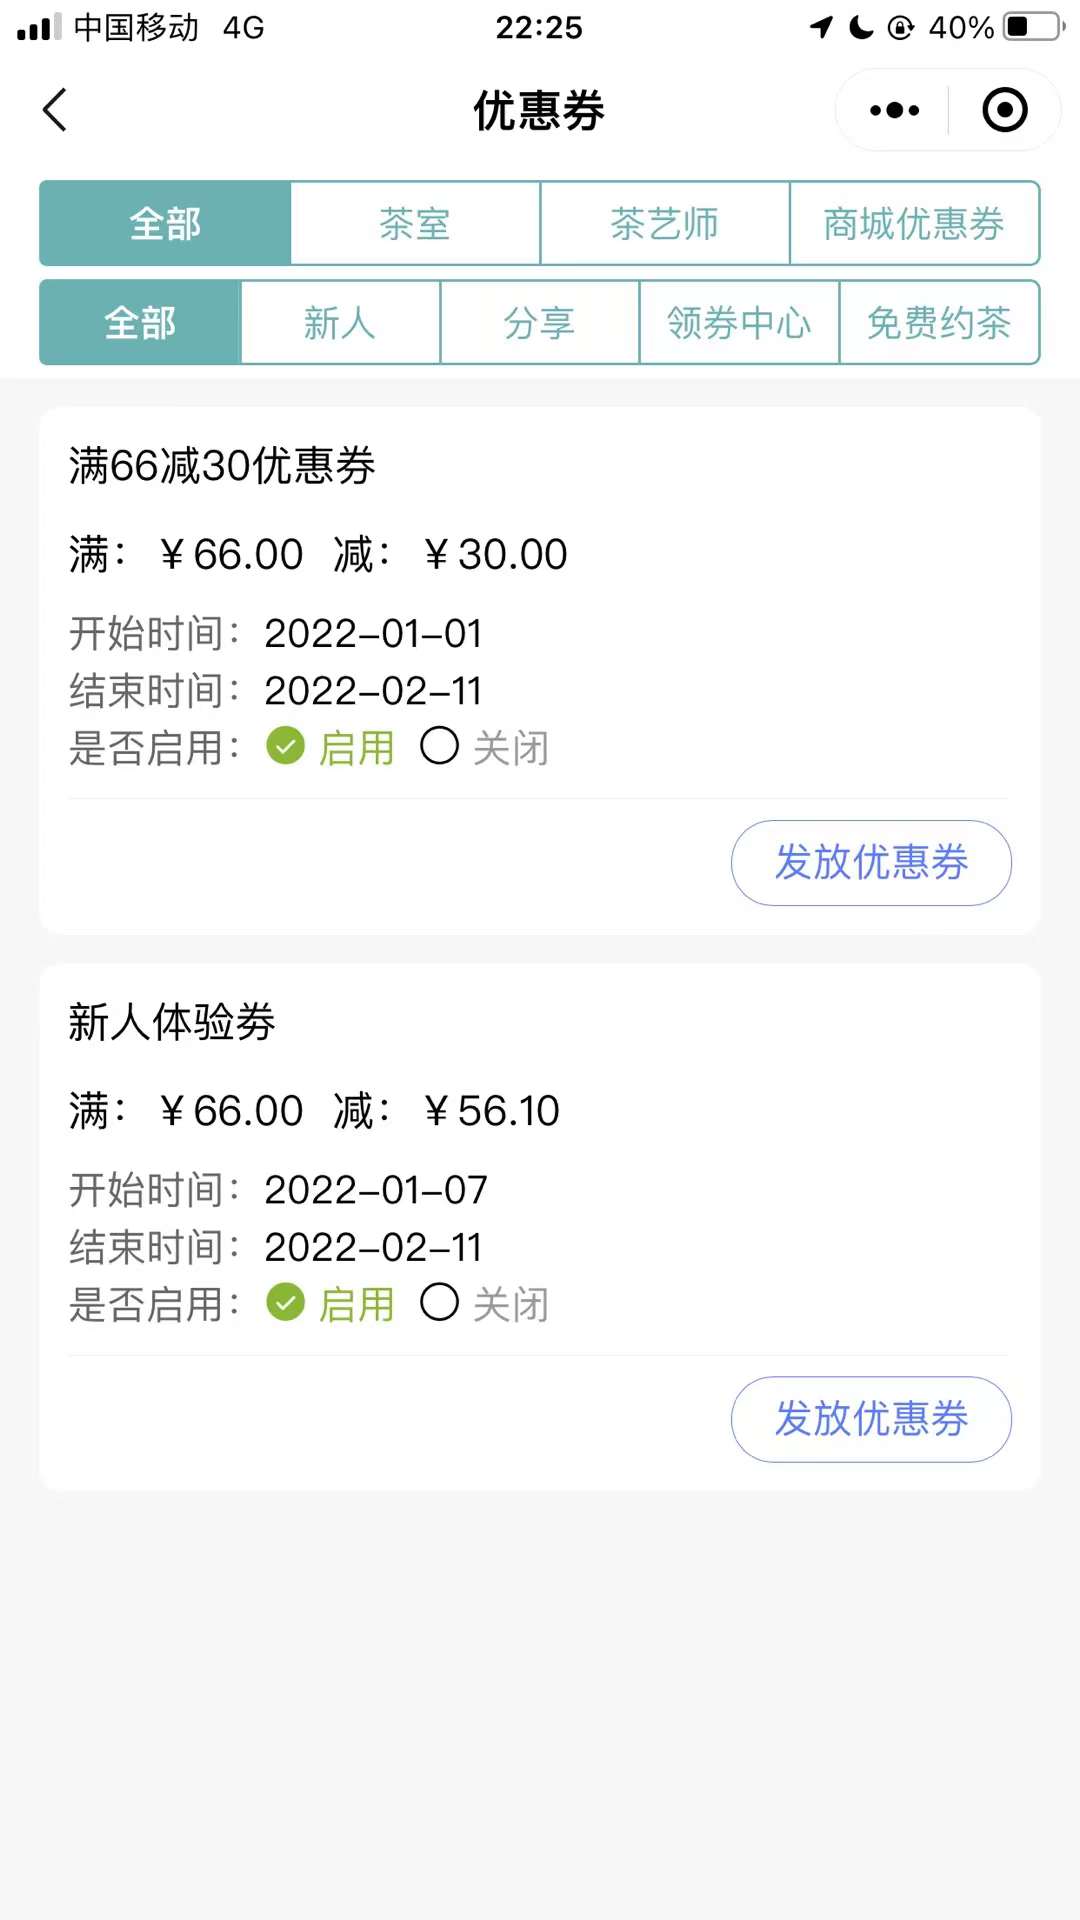Switch to the 茶室 tab
The width and height of the screenshot is (1080, 1920).
pyautogui.click(x=415, y=223)
